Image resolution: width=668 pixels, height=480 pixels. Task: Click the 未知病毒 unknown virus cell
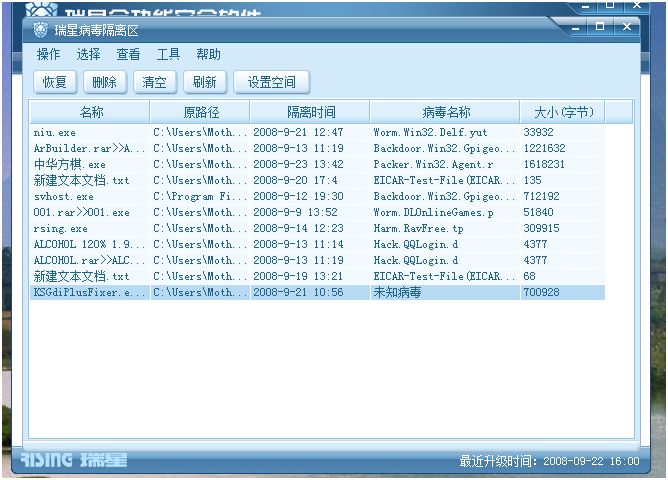point(397,292)
